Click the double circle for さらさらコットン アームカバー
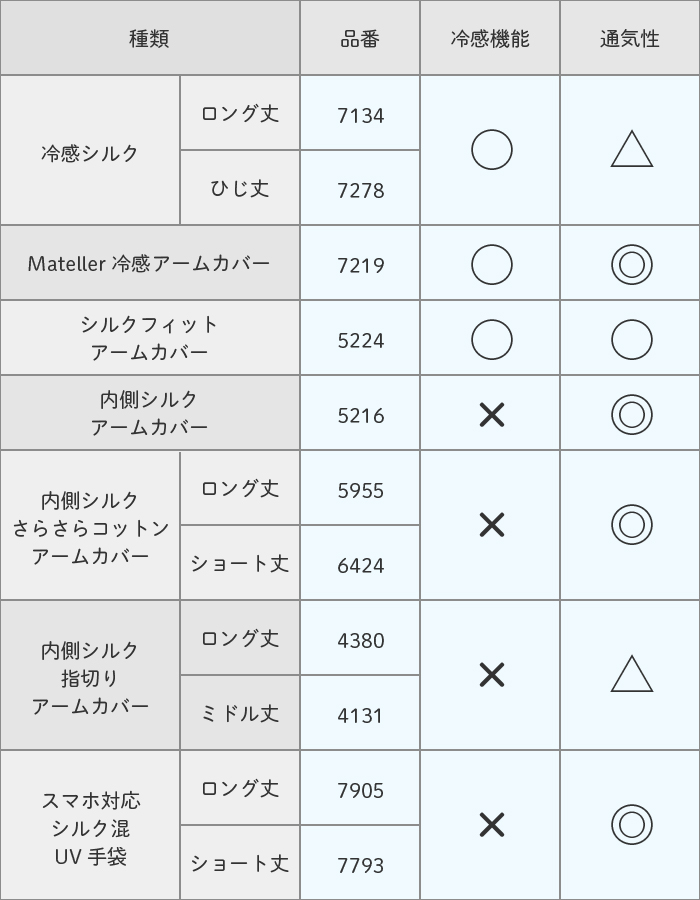This screenshot has height=900, width=700. pos(631,525)
